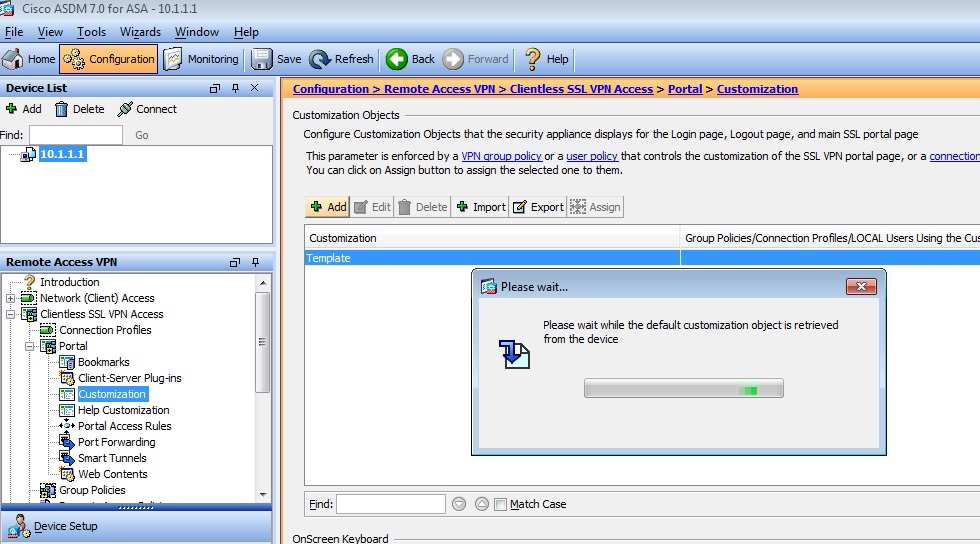The width and height of the screenshot is (980, 544).
Task: Pin the Device List panel
Action: coord(235,88)
